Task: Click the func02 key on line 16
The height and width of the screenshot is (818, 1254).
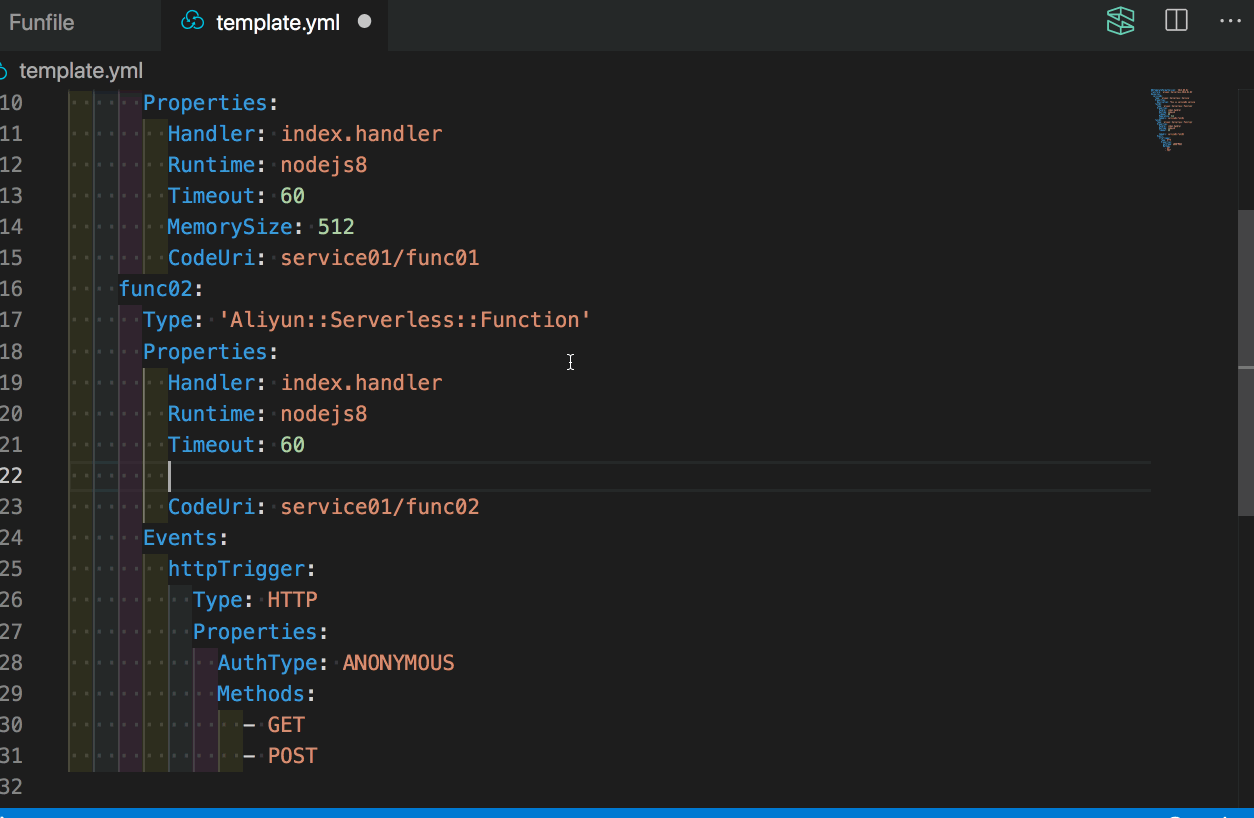Action: tap(155, 289)
